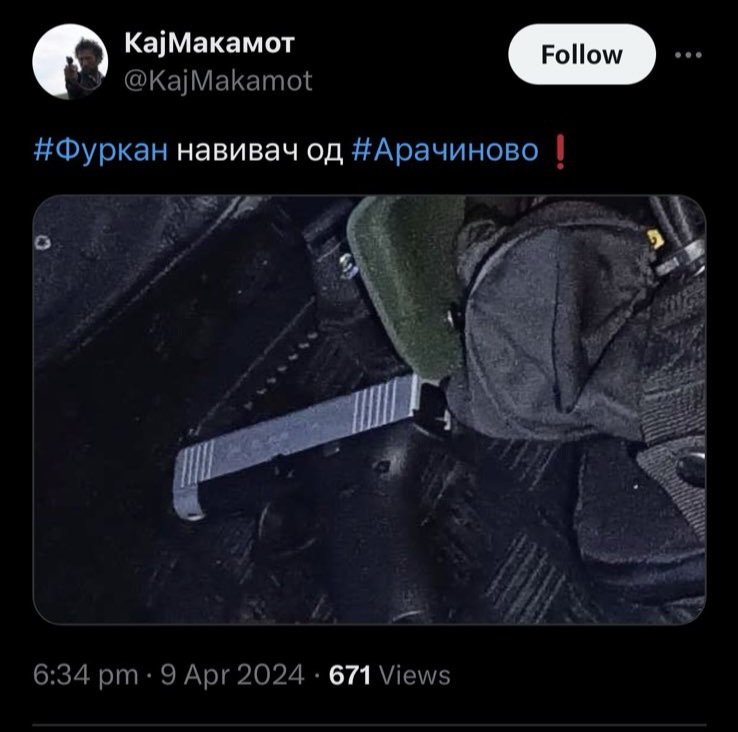The image size is (738, 732).
Task: Open the tweet's attached photo
Action: point(369,410)
